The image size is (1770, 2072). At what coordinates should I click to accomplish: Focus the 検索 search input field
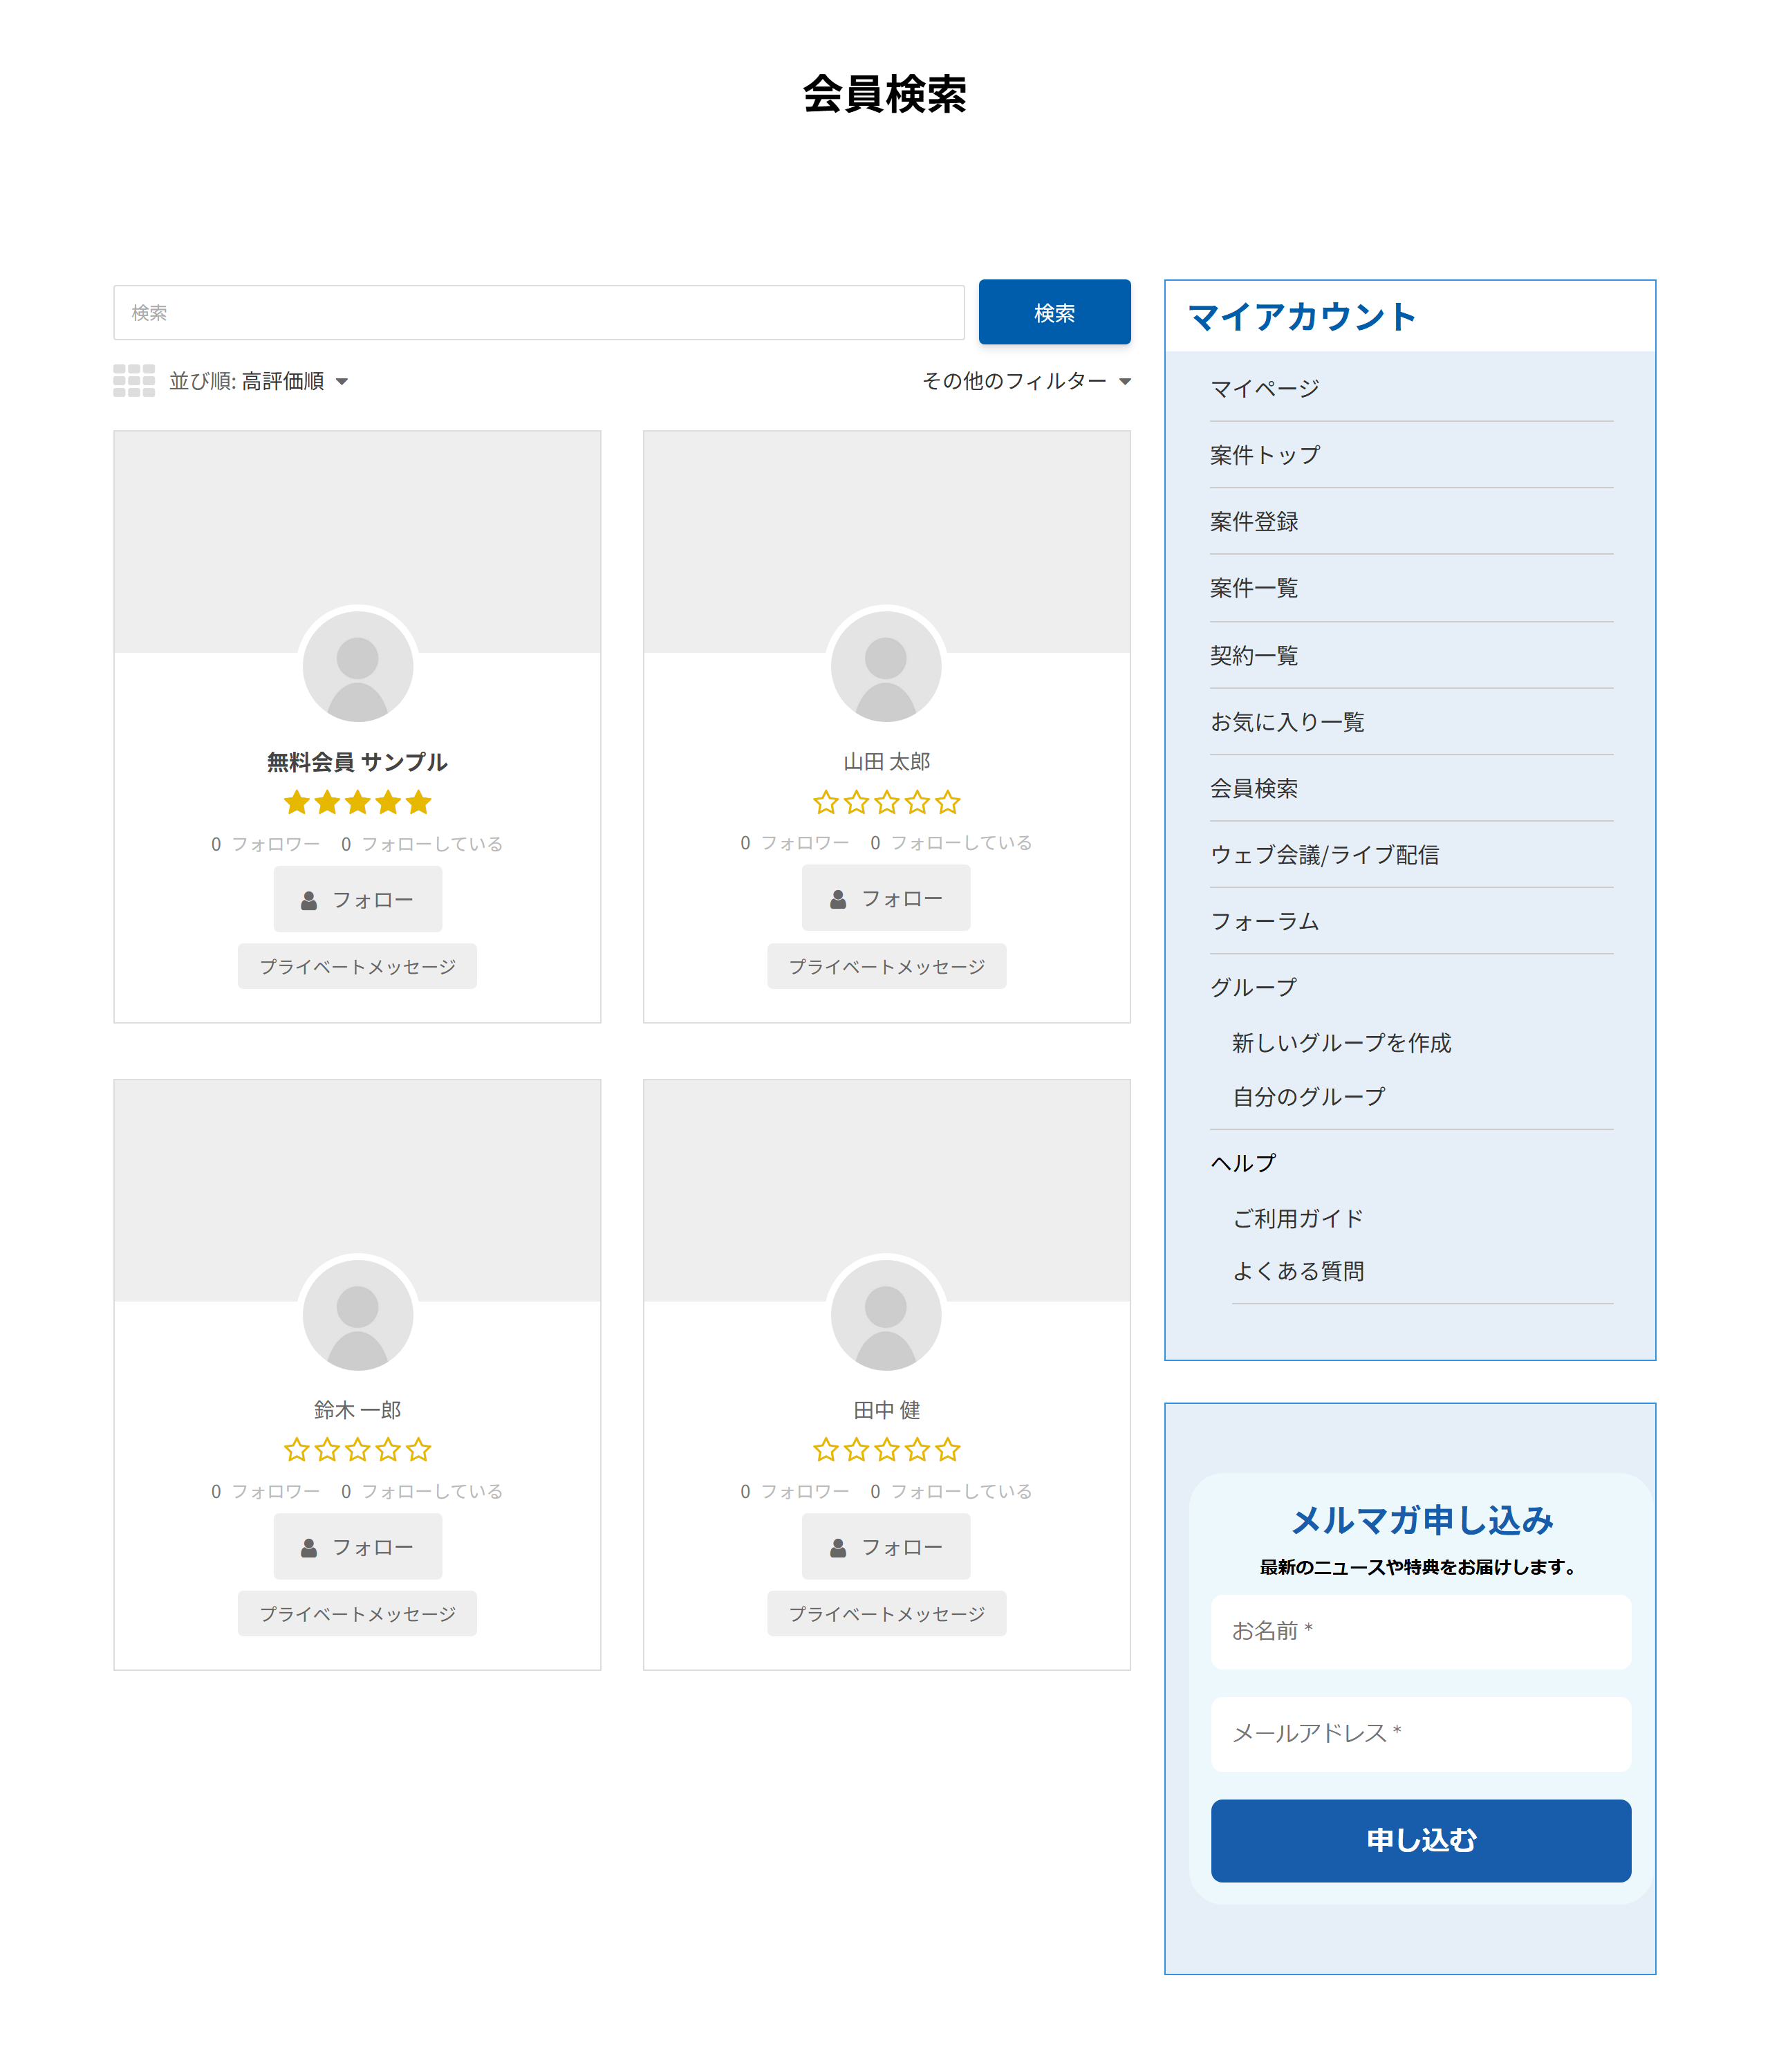538,313
